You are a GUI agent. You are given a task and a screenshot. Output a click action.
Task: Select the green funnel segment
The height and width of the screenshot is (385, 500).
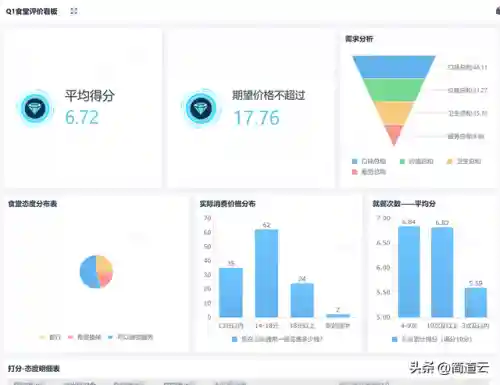(x=394, y=90)
